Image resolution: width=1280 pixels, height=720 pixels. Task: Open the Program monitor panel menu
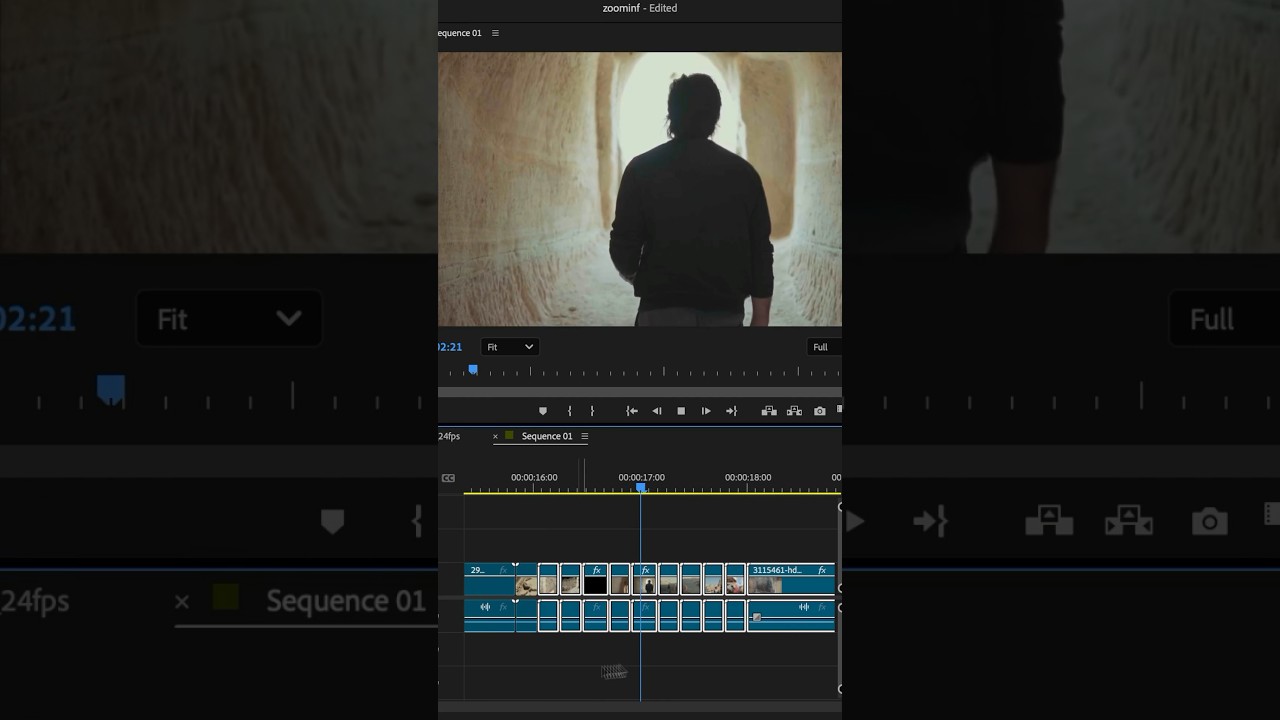pos(495,33)
